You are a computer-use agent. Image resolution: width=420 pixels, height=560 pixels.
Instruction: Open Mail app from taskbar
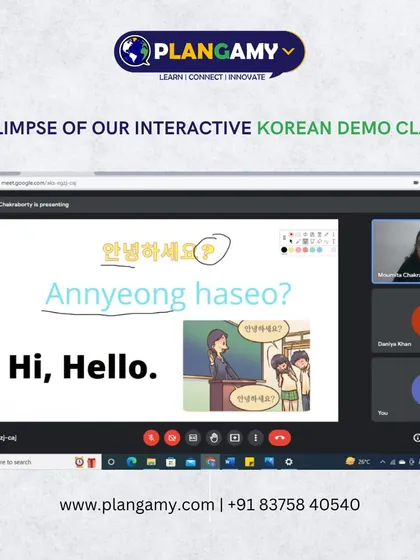click(191, 462)
